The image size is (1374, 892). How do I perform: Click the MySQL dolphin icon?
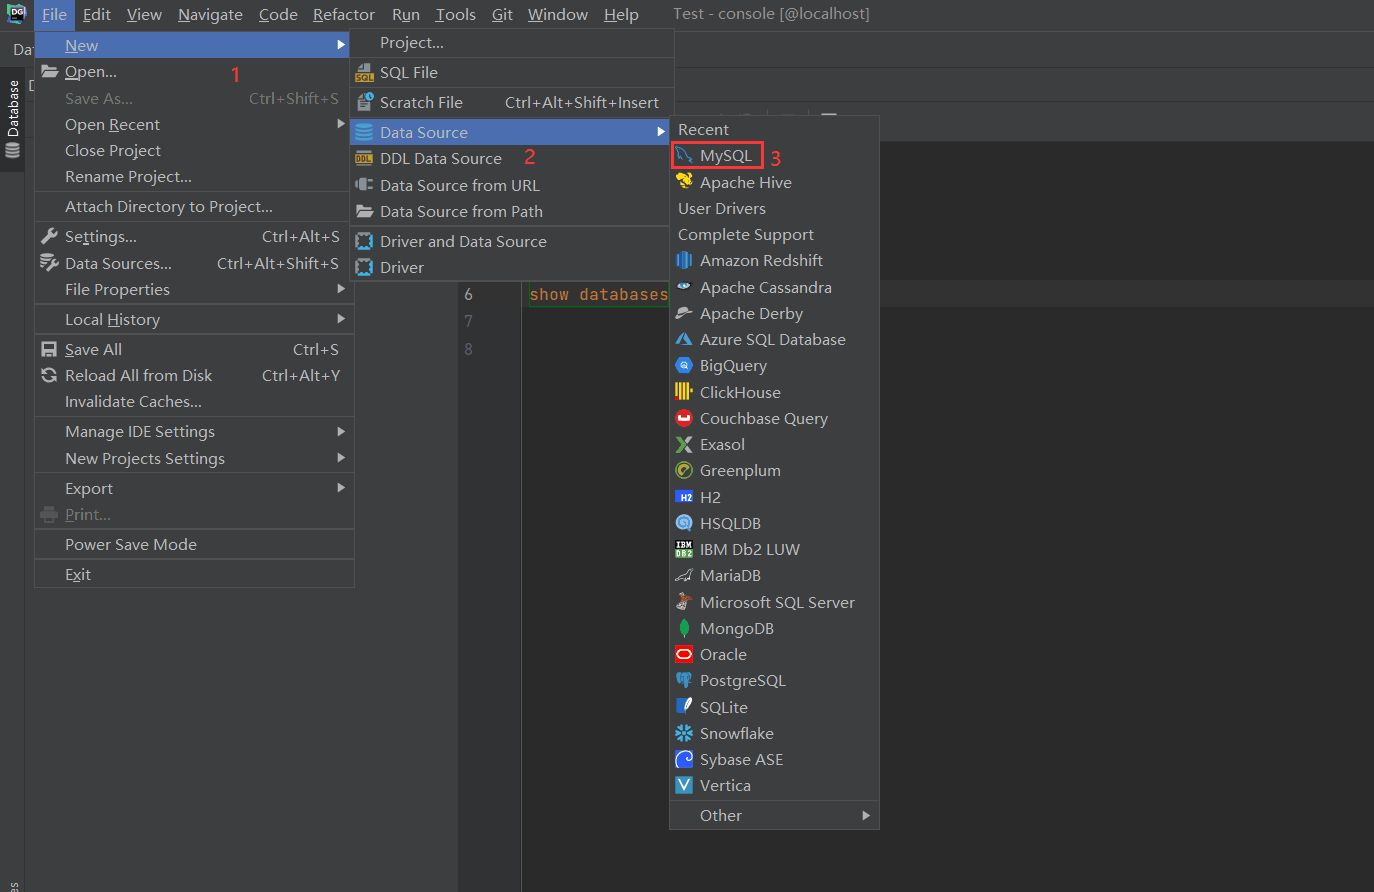tap(684, 156)
